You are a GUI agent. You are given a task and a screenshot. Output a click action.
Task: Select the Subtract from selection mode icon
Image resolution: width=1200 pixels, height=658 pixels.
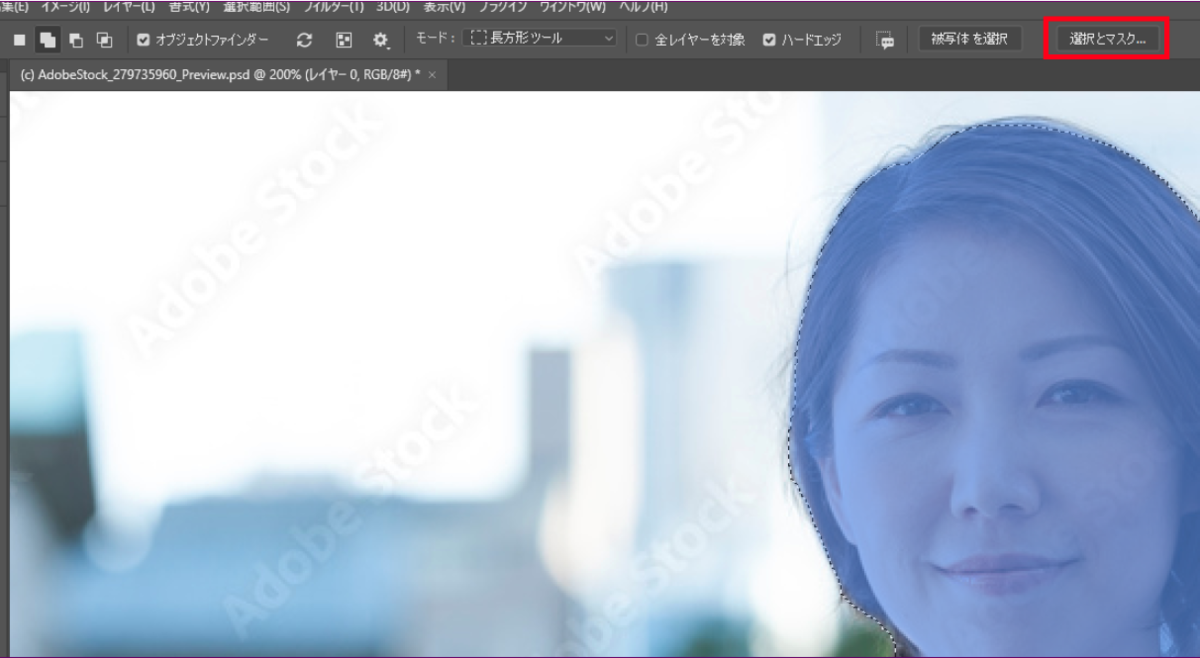[x=76, y=40]
